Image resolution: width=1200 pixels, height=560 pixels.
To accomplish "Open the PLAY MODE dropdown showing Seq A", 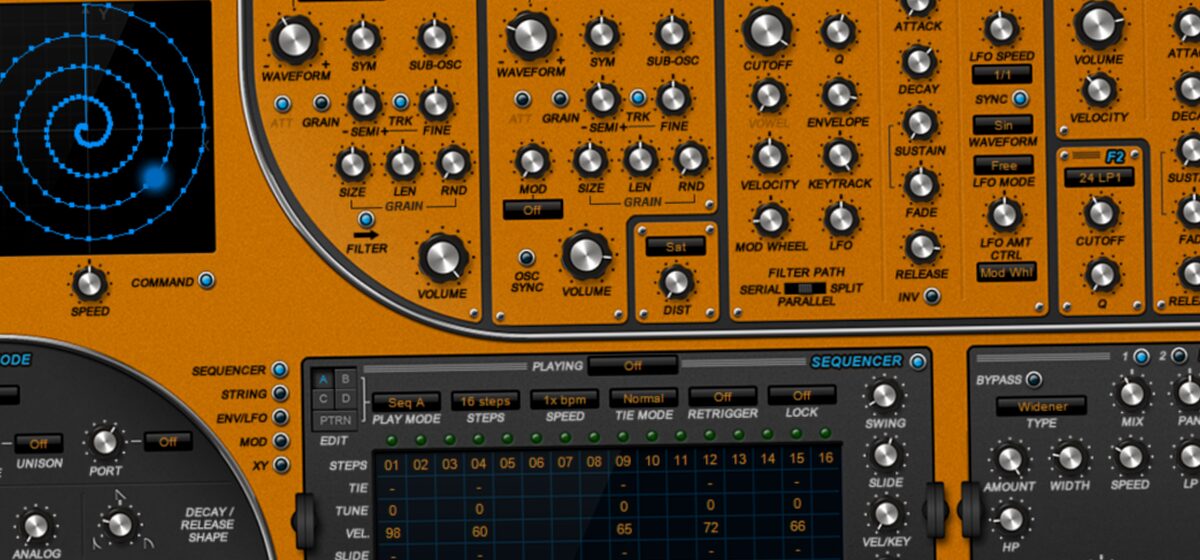I will coord(407,401).
